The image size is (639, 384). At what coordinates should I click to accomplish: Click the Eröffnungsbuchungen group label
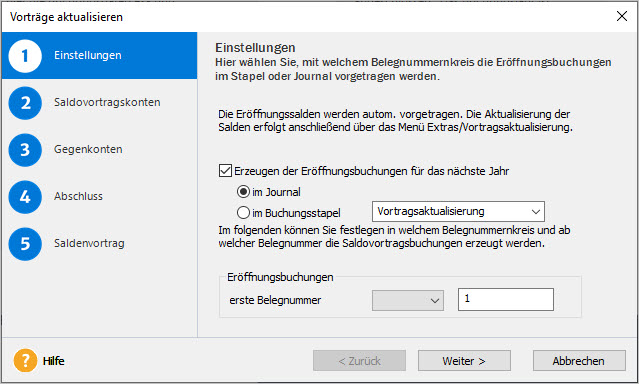coord(280,277)
